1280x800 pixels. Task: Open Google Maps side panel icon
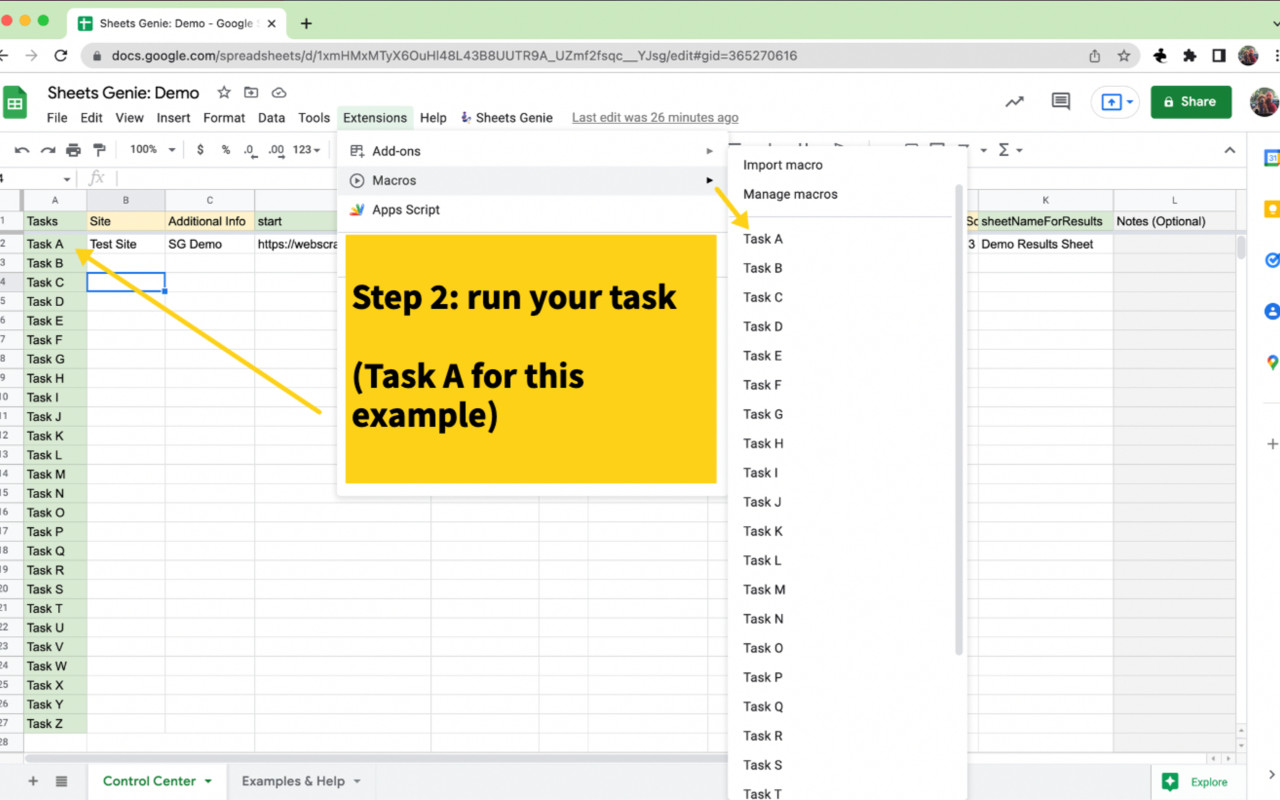coord(1272,362)
